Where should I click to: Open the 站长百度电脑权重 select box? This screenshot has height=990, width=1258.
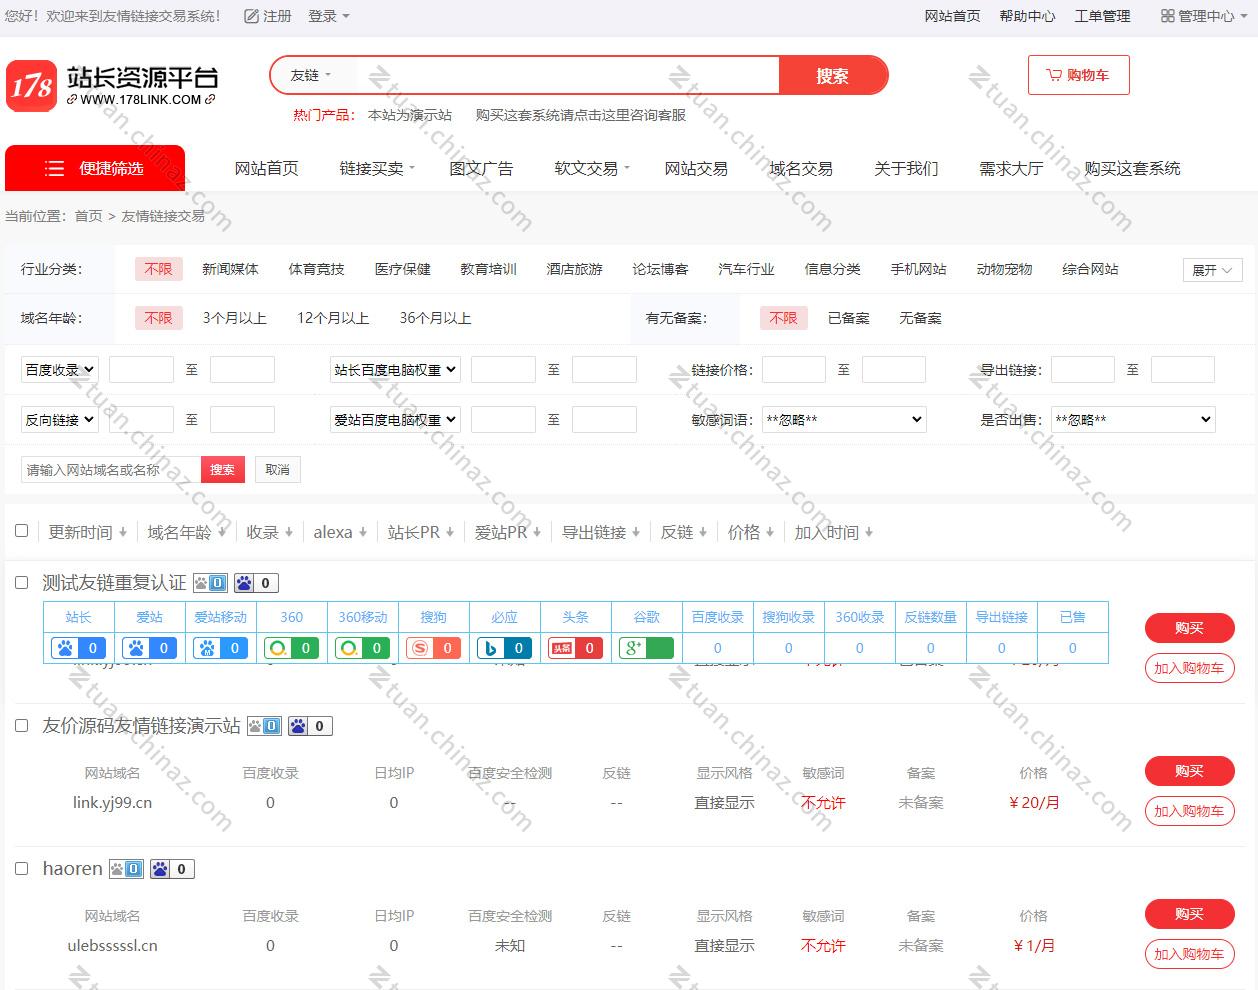(x=395, y=370)
